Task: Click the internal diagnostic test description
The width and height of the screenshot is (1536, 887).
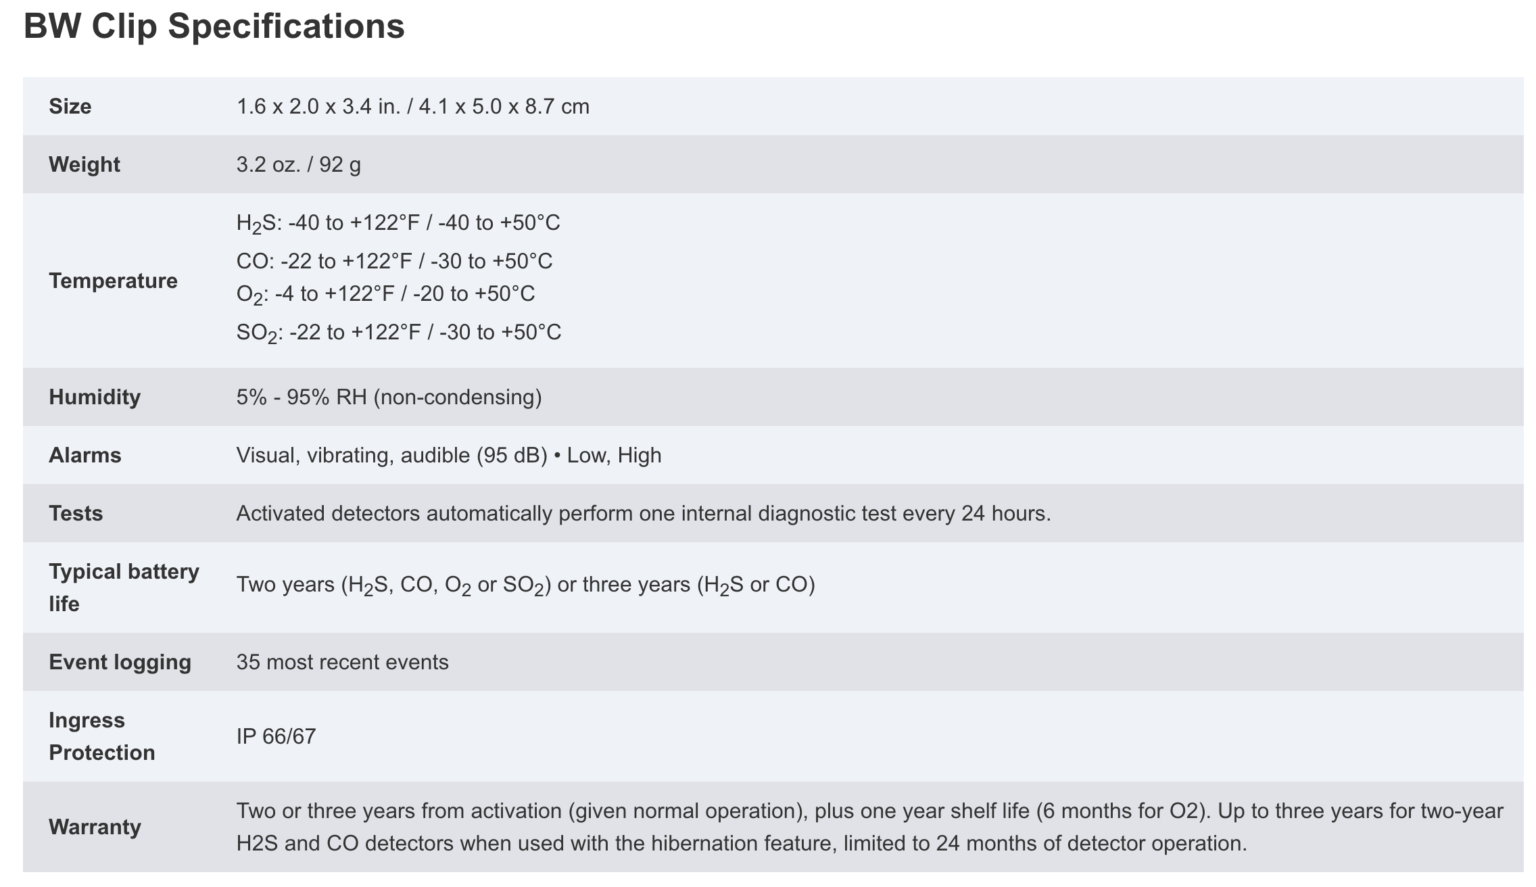Action: click(643, 513)
